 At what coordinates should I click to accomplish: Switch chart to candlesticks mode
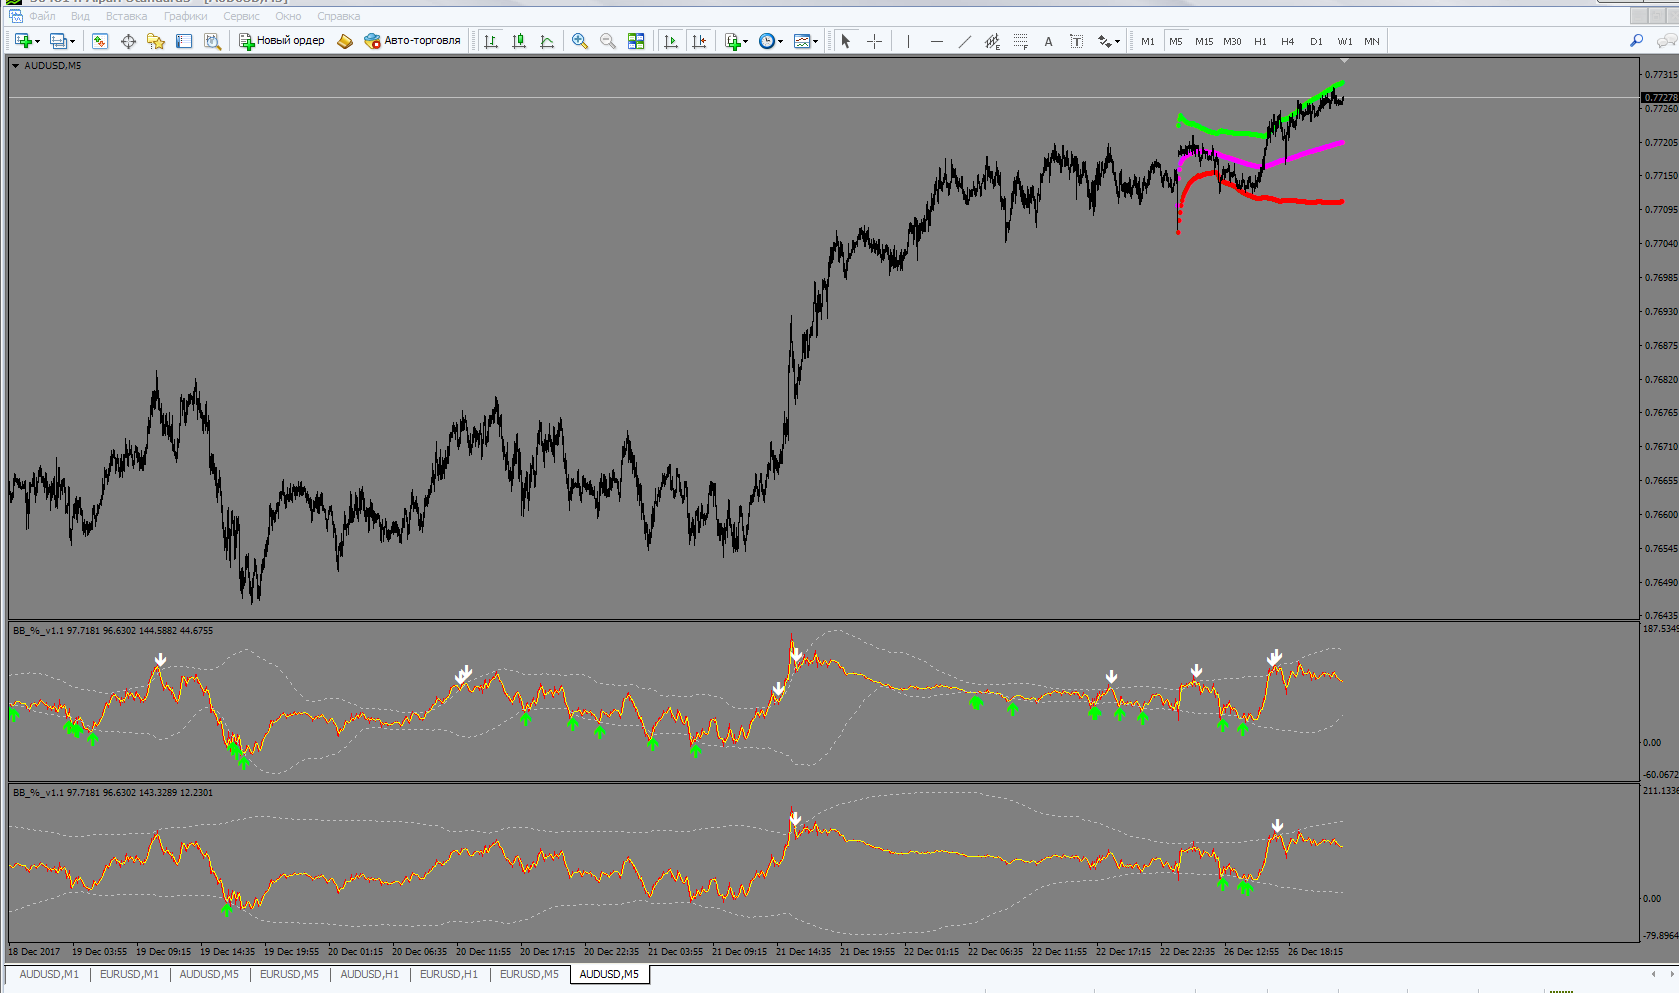[x=519, y=41]
